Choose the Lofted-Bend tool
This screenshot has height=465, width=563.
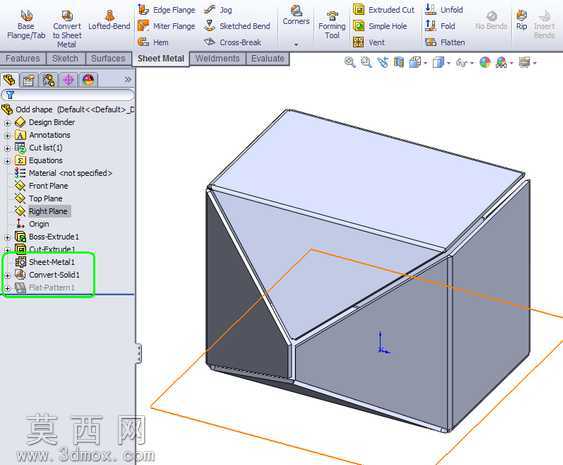(109, 20)
